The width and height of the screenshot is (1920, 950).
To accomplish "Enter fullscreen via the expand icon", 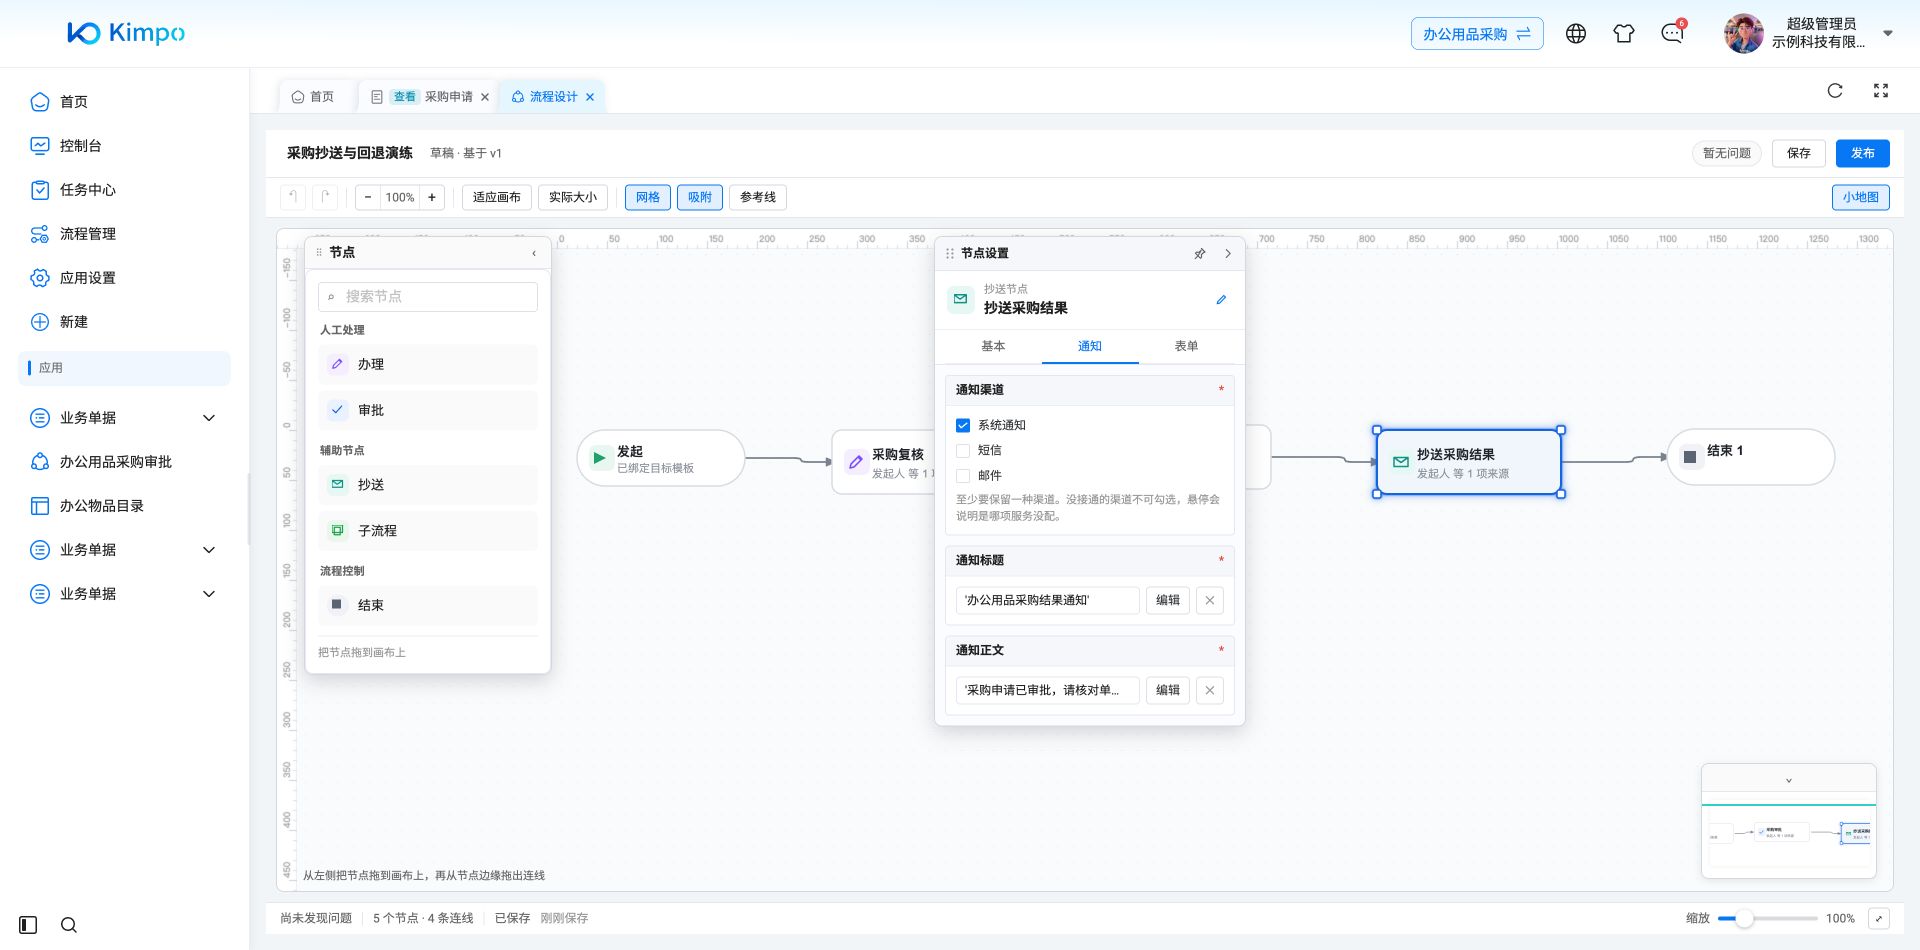I will [x=1881, y=91].
